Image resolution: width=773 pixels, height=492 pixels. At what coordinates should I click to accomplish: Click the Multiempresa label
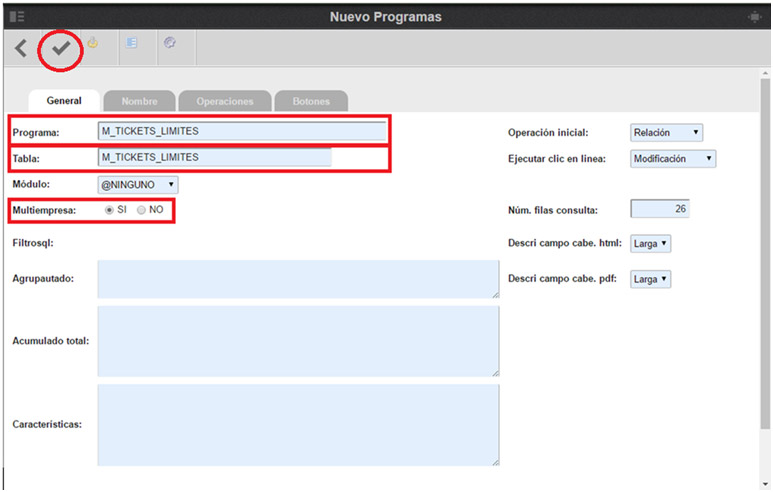44,211
